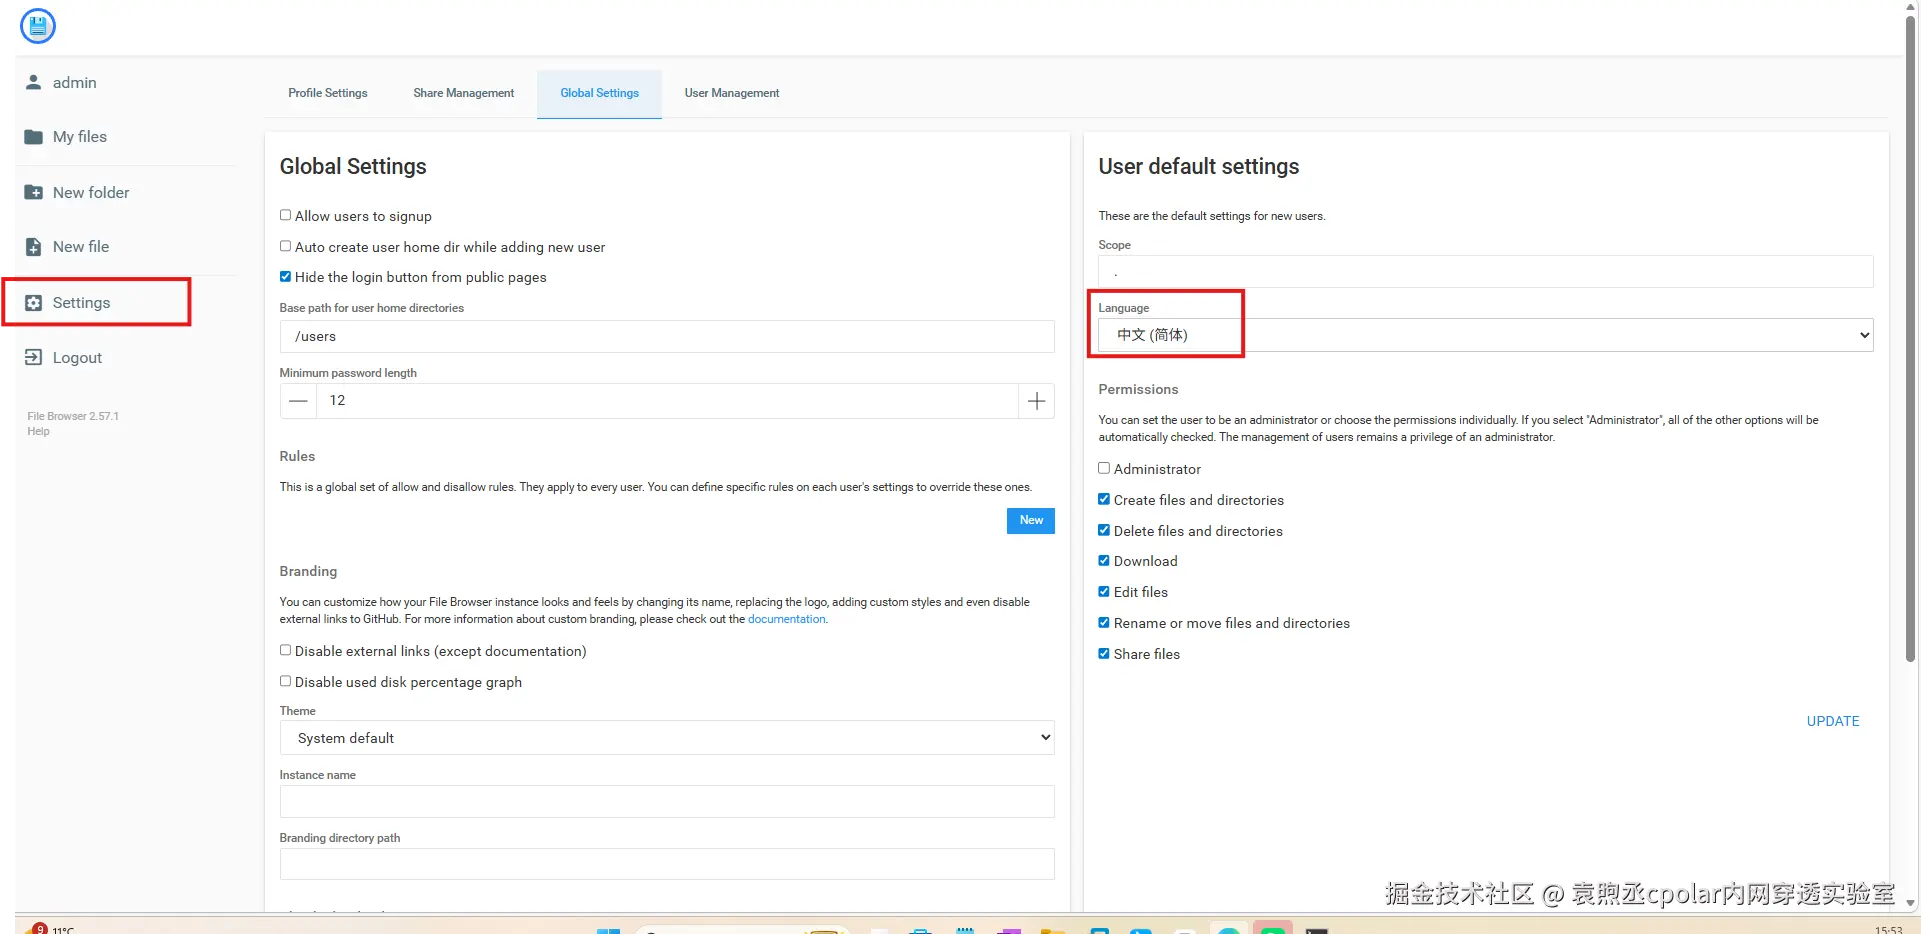
Task: Click the New rule button
Action: (1031, 520)
